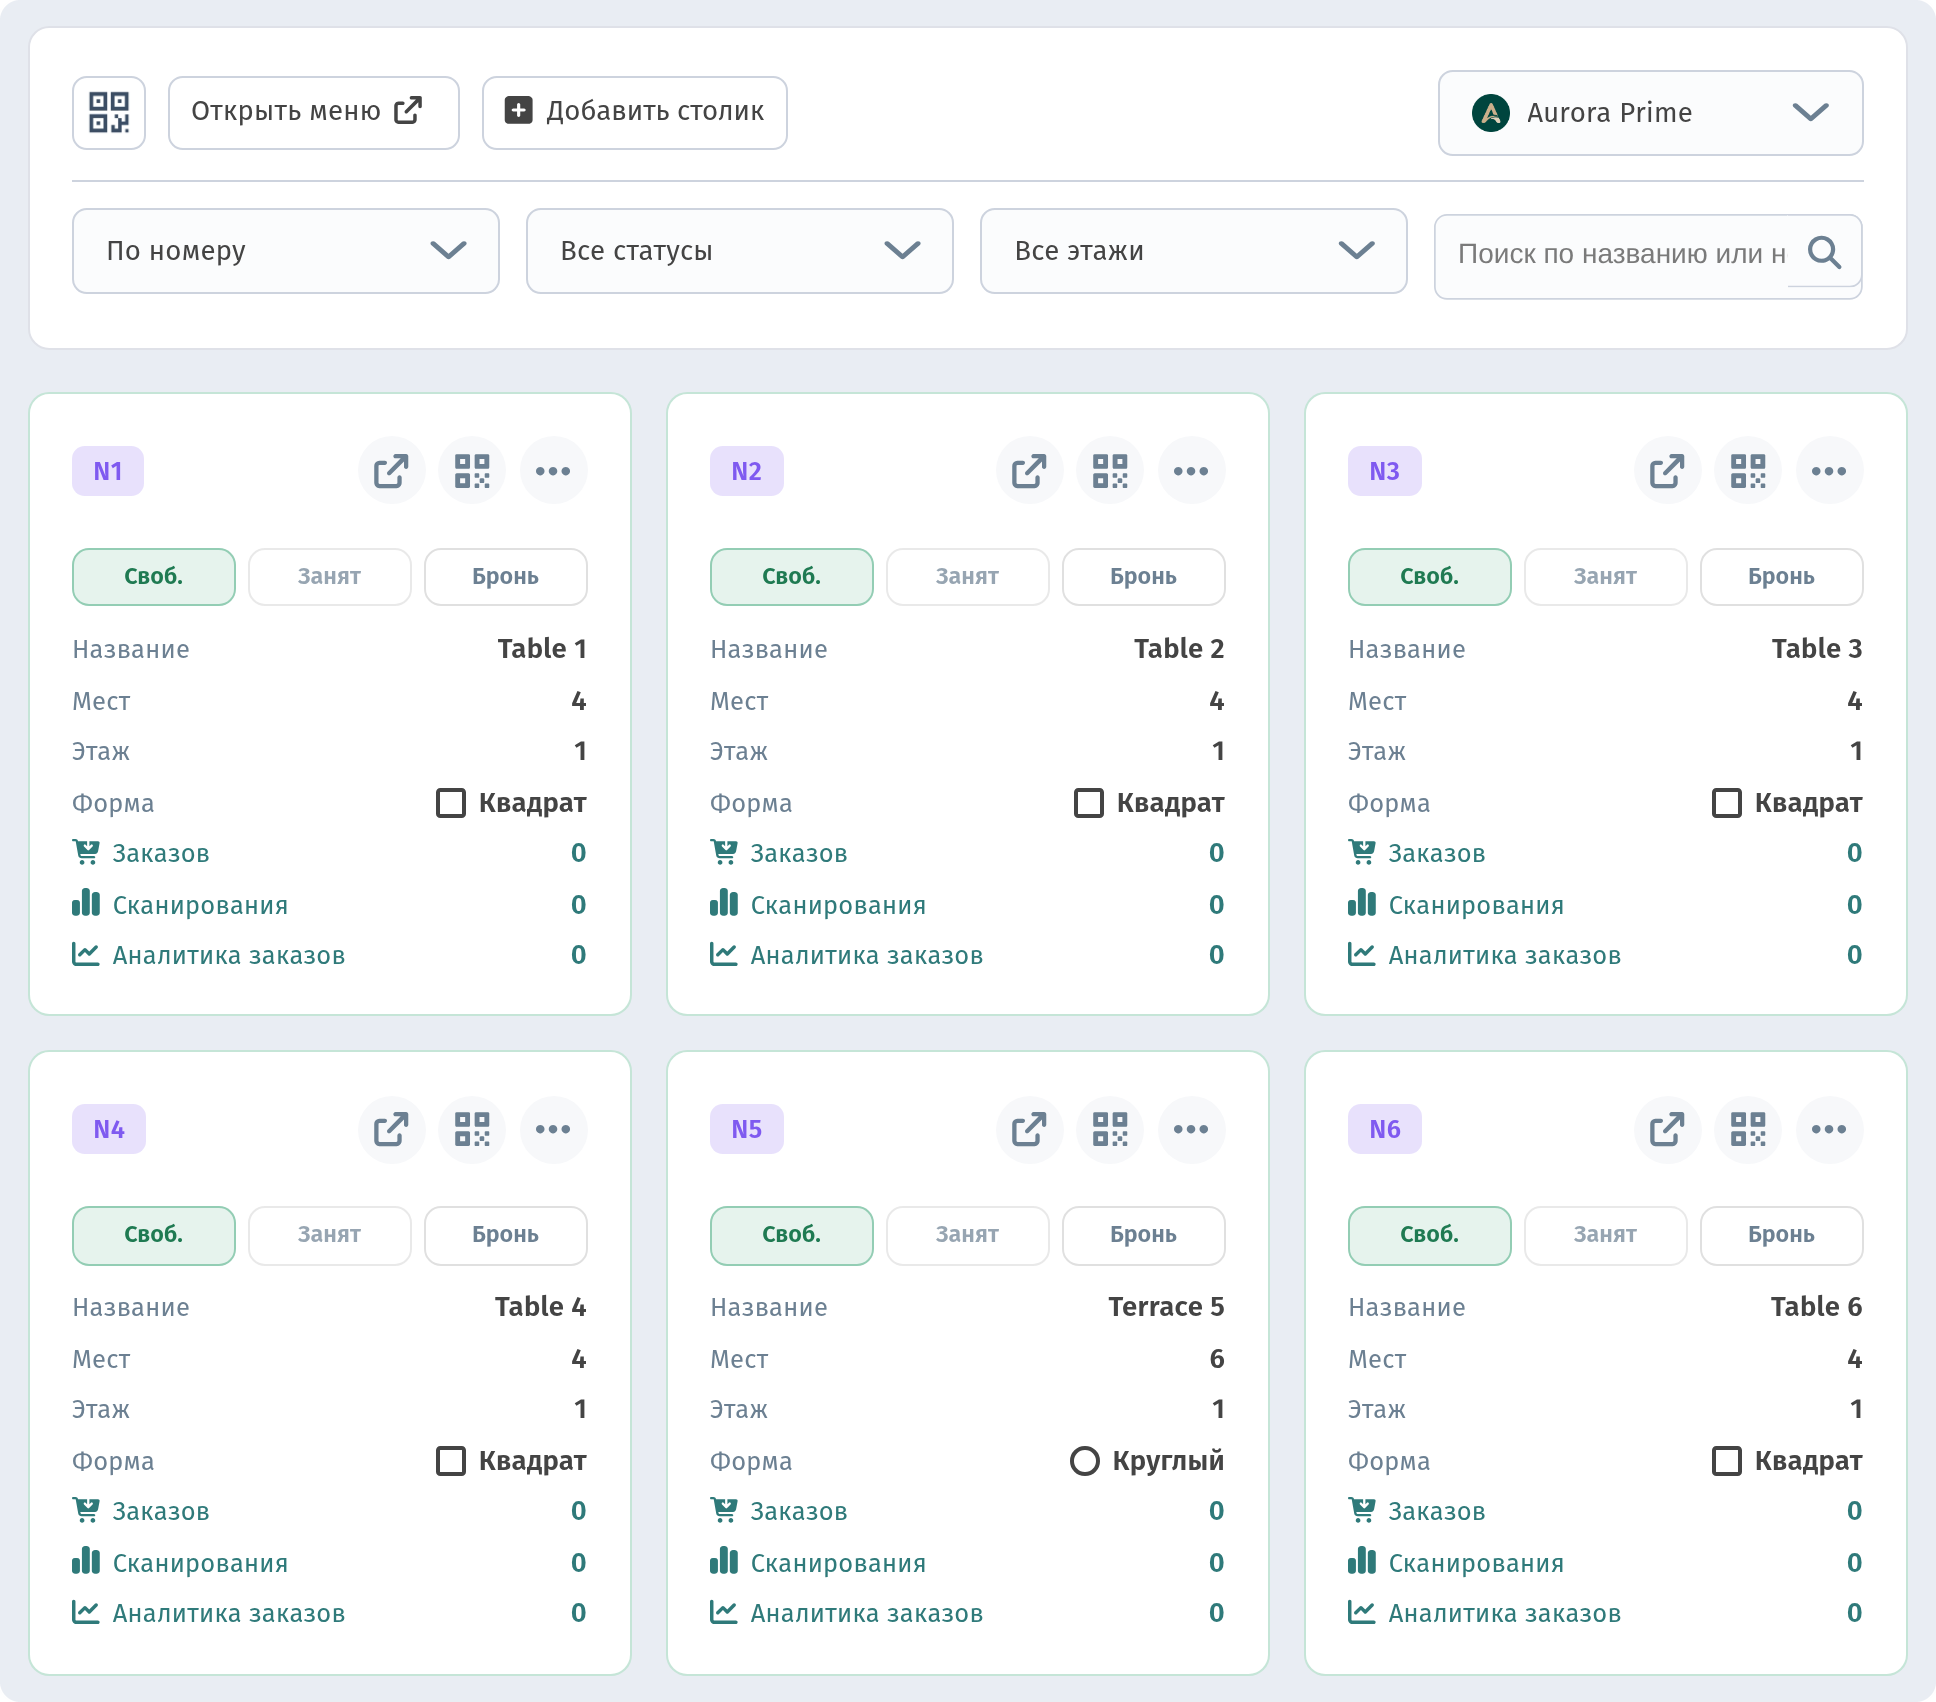Open the Все статусы filter dropdown
This screenshot has width=1936, height=1702.
[x=740, y=251]
